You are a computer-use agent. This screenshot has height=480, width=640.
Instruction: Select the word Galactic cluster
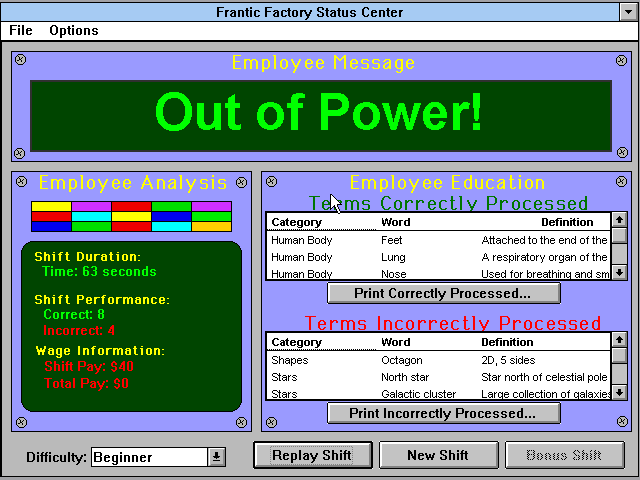coord(418,394)
